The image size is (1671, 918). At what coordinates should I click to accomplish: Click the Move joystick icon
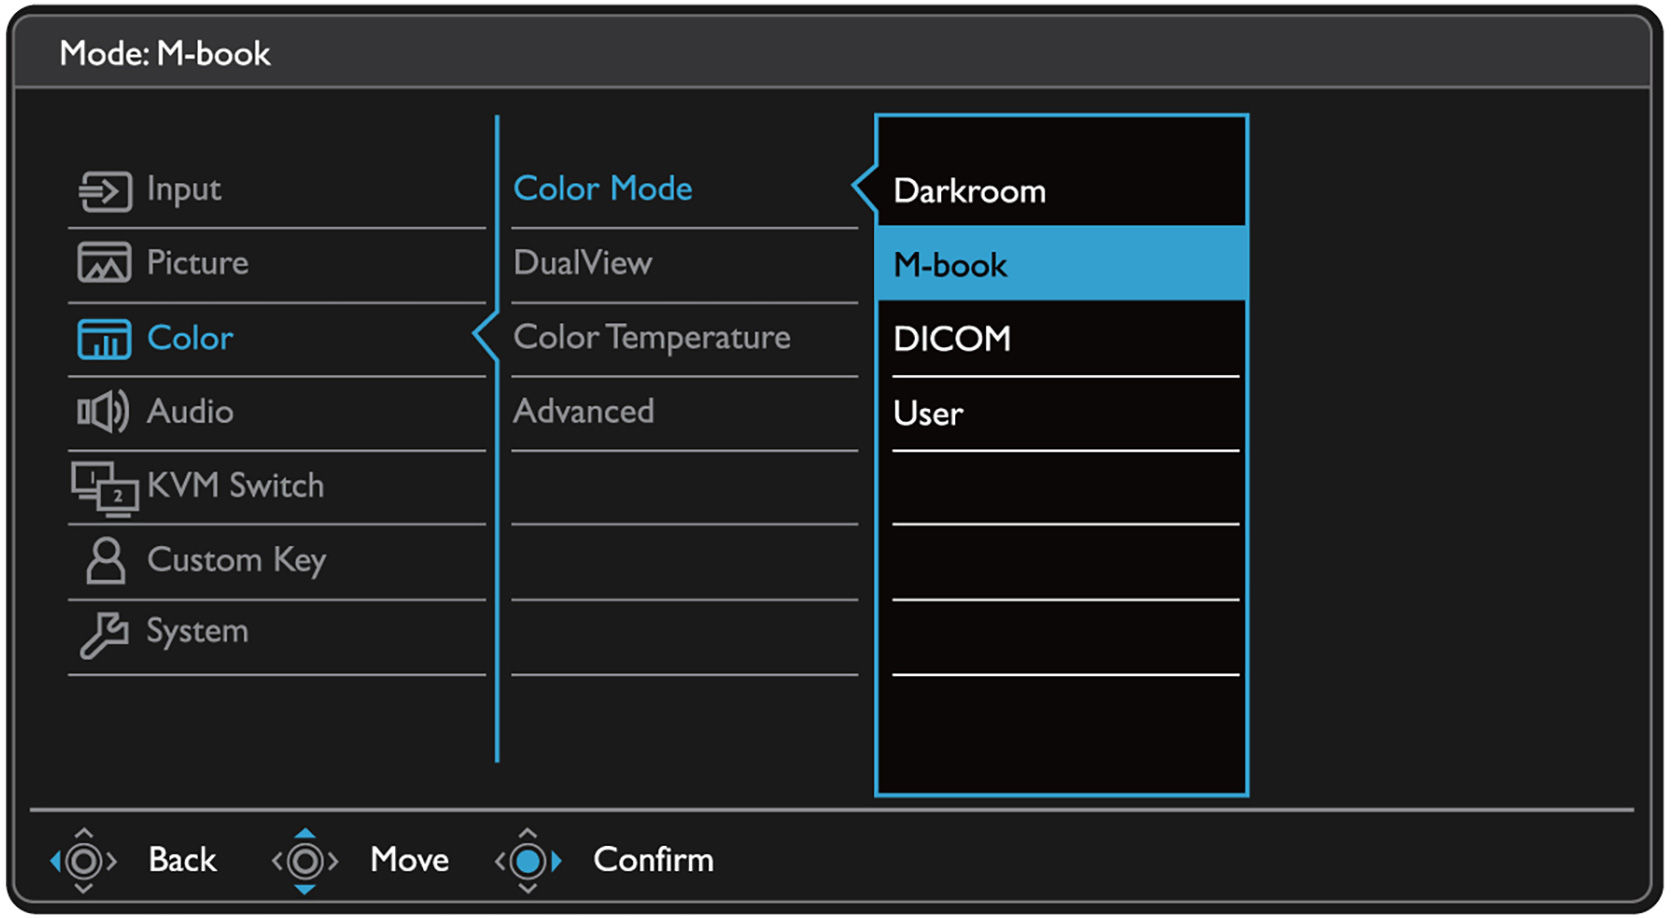(305, 860)
